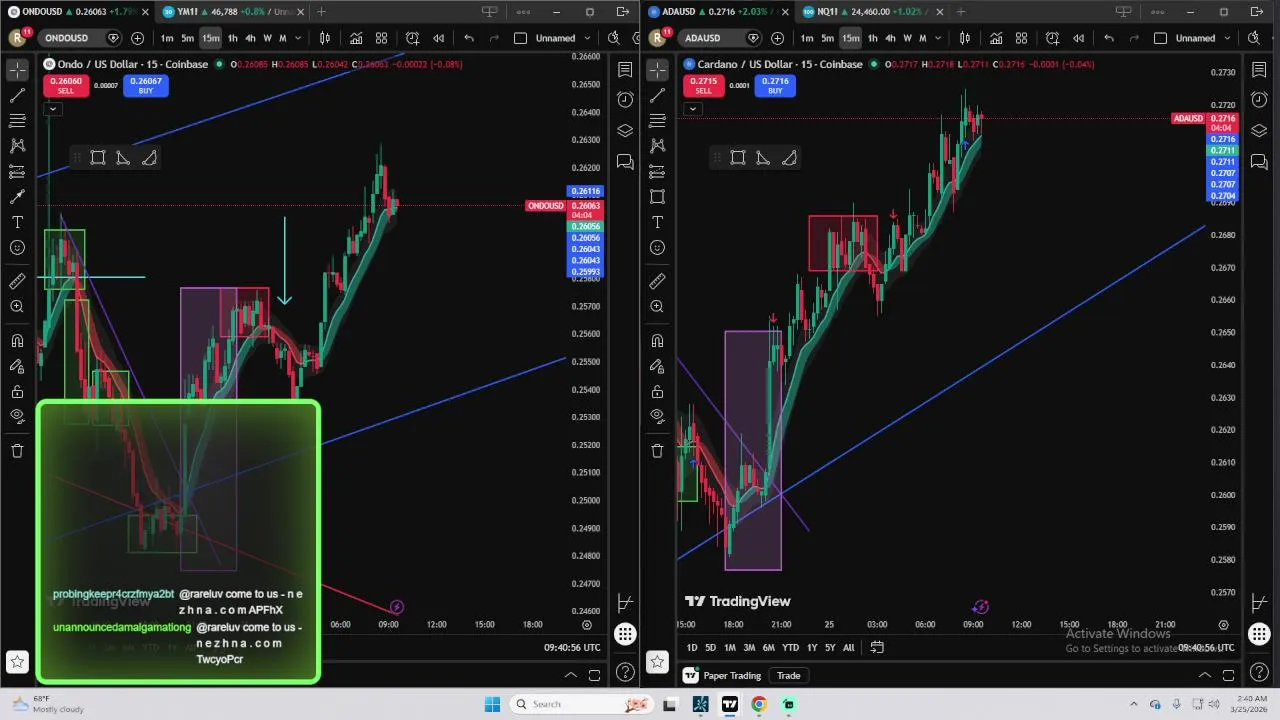Screen dimensions: 1280x720
Task: Open Chrome from the taskbar
Action: [759, 704]
